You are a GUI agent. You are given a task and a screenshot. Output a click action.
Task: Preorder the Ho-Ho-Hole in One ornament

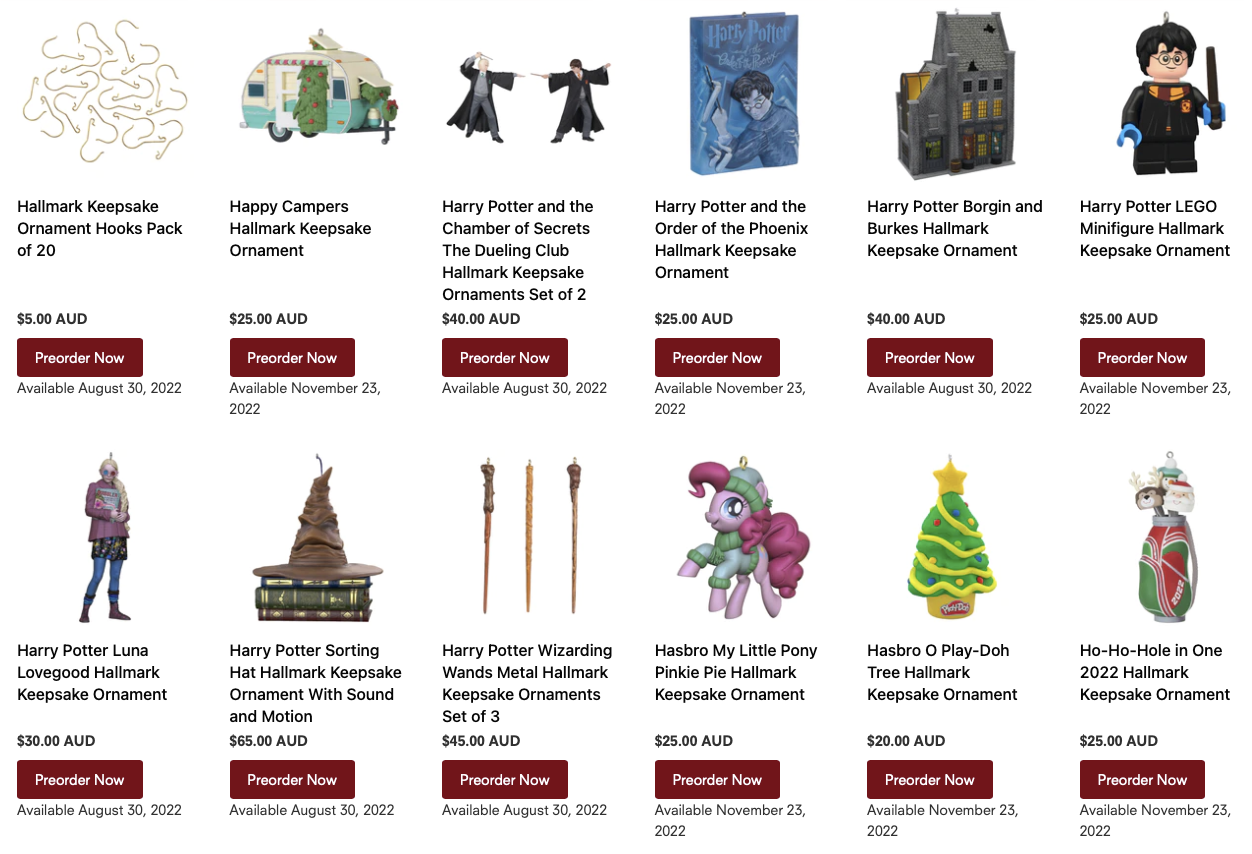point(1142,780)
